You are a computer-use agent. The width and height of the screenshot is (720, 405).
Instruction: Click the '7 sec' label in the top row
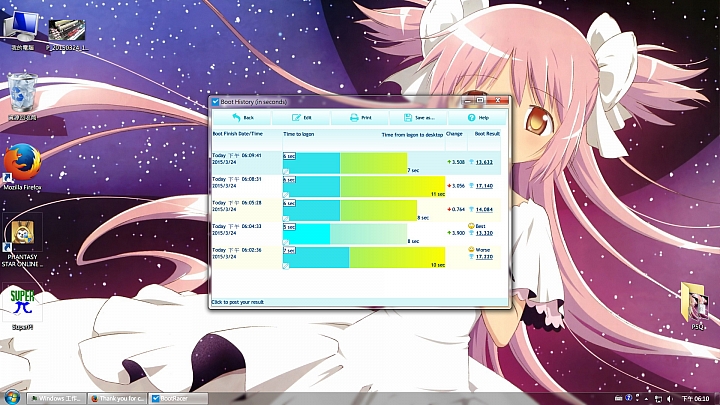[413, 170]
